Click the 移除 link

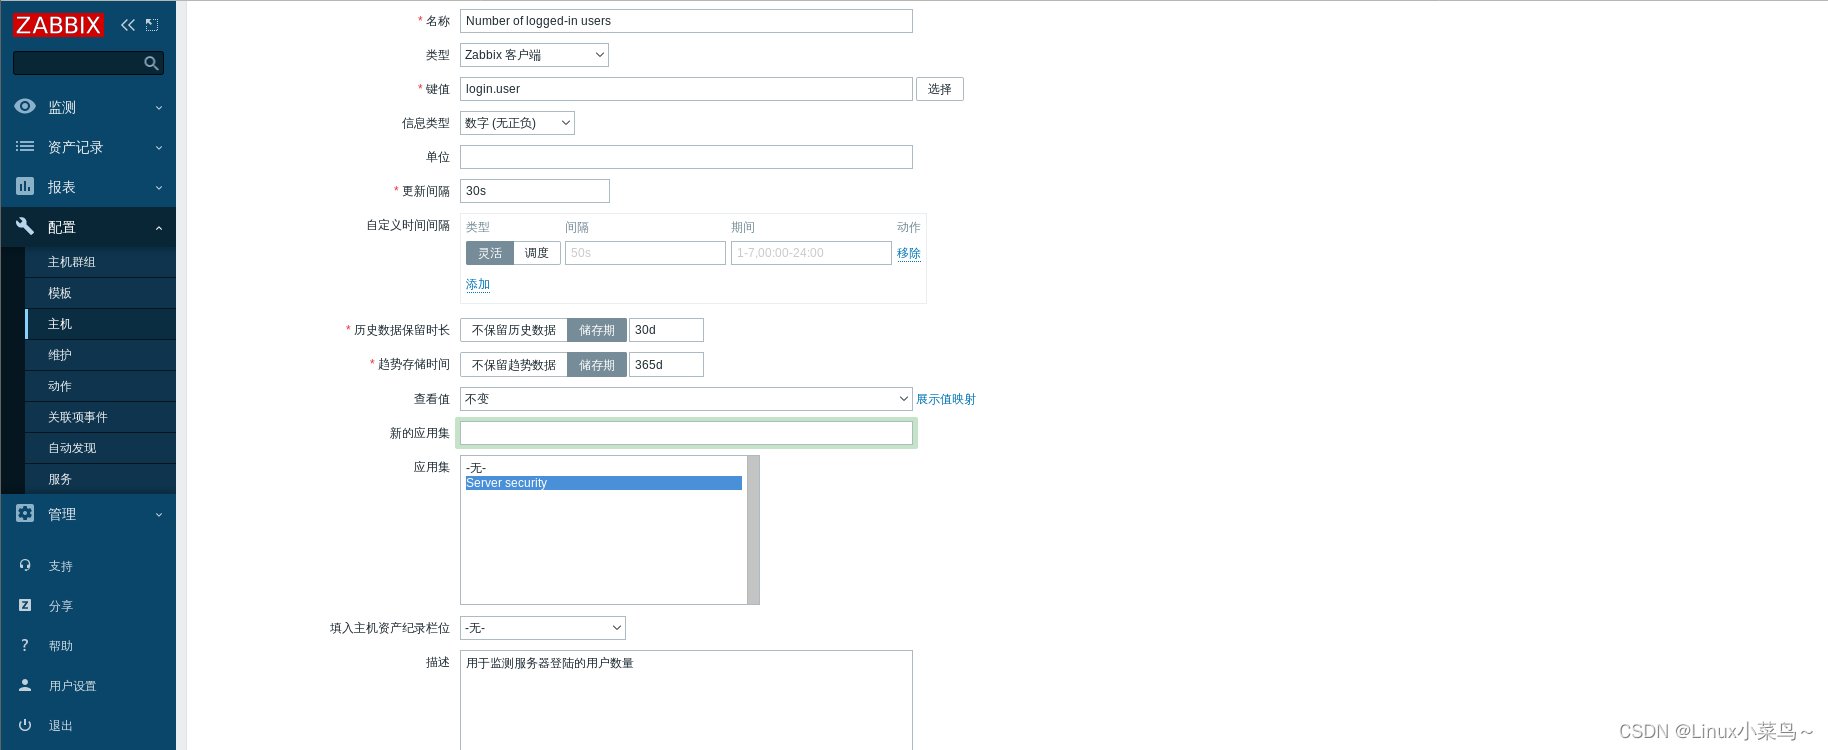pos(909,254)
